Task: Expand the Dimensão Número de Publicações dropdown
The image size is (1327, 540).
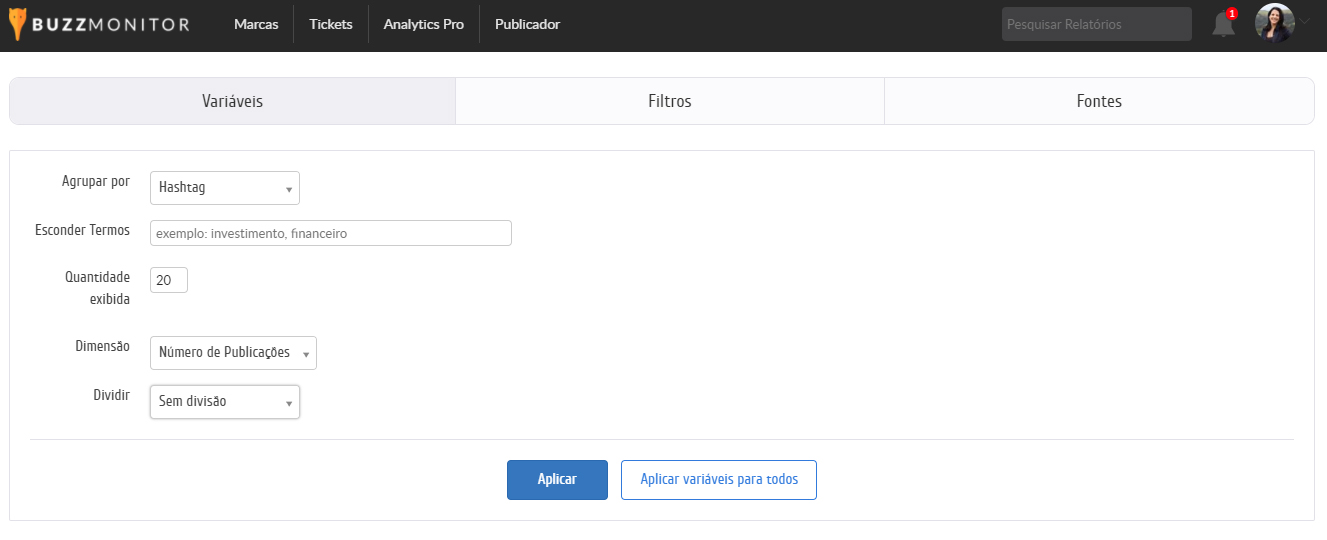Action: coord(233,353)
